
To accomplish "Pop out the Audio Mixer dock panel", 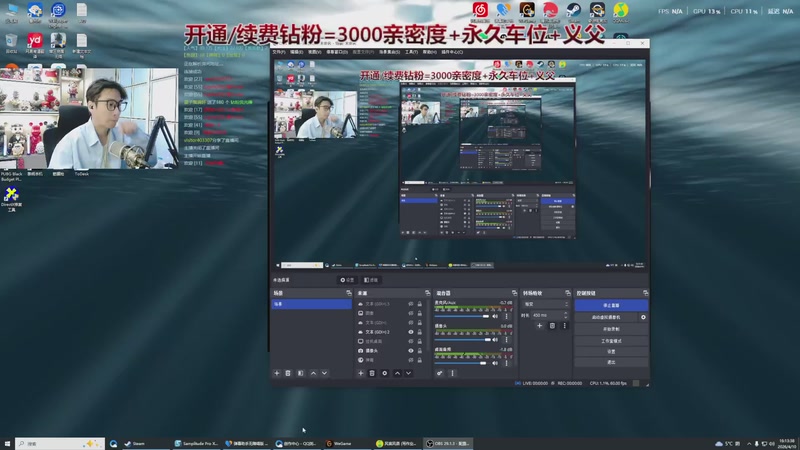I will tap(514, 293).
